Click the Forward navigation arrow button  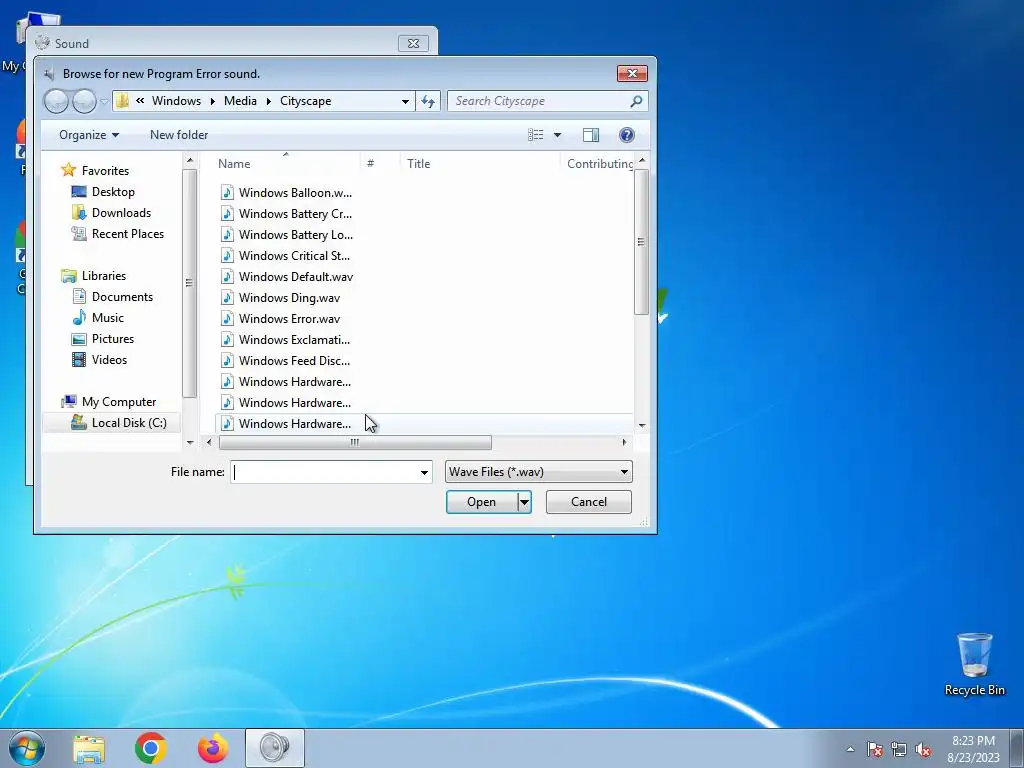click(84, 101)
